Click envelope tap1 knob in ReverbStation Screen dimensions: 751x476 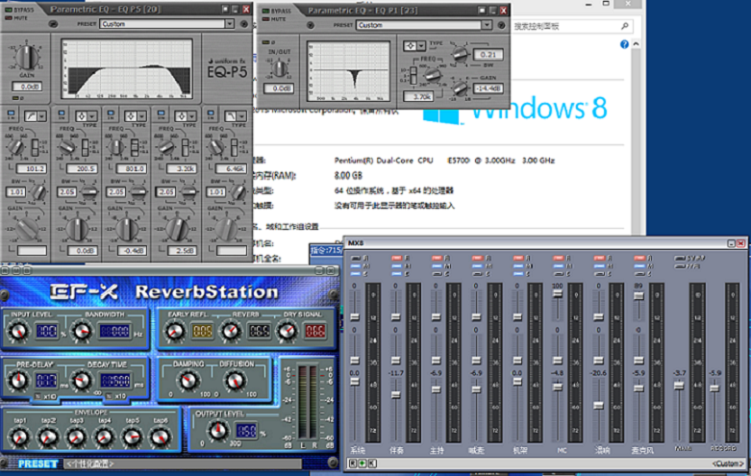point(20,437)
